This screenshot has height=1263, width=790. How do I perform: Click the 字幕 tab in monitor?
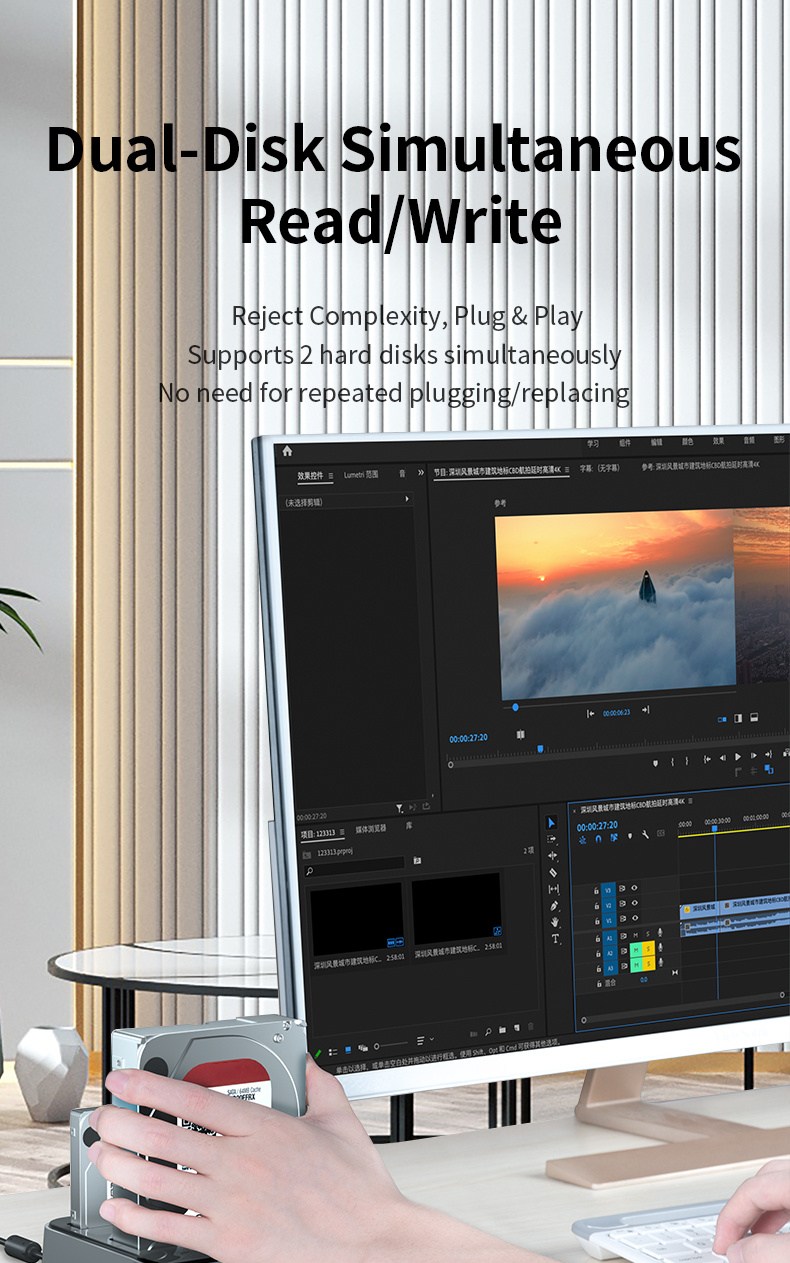pos(599,467)
